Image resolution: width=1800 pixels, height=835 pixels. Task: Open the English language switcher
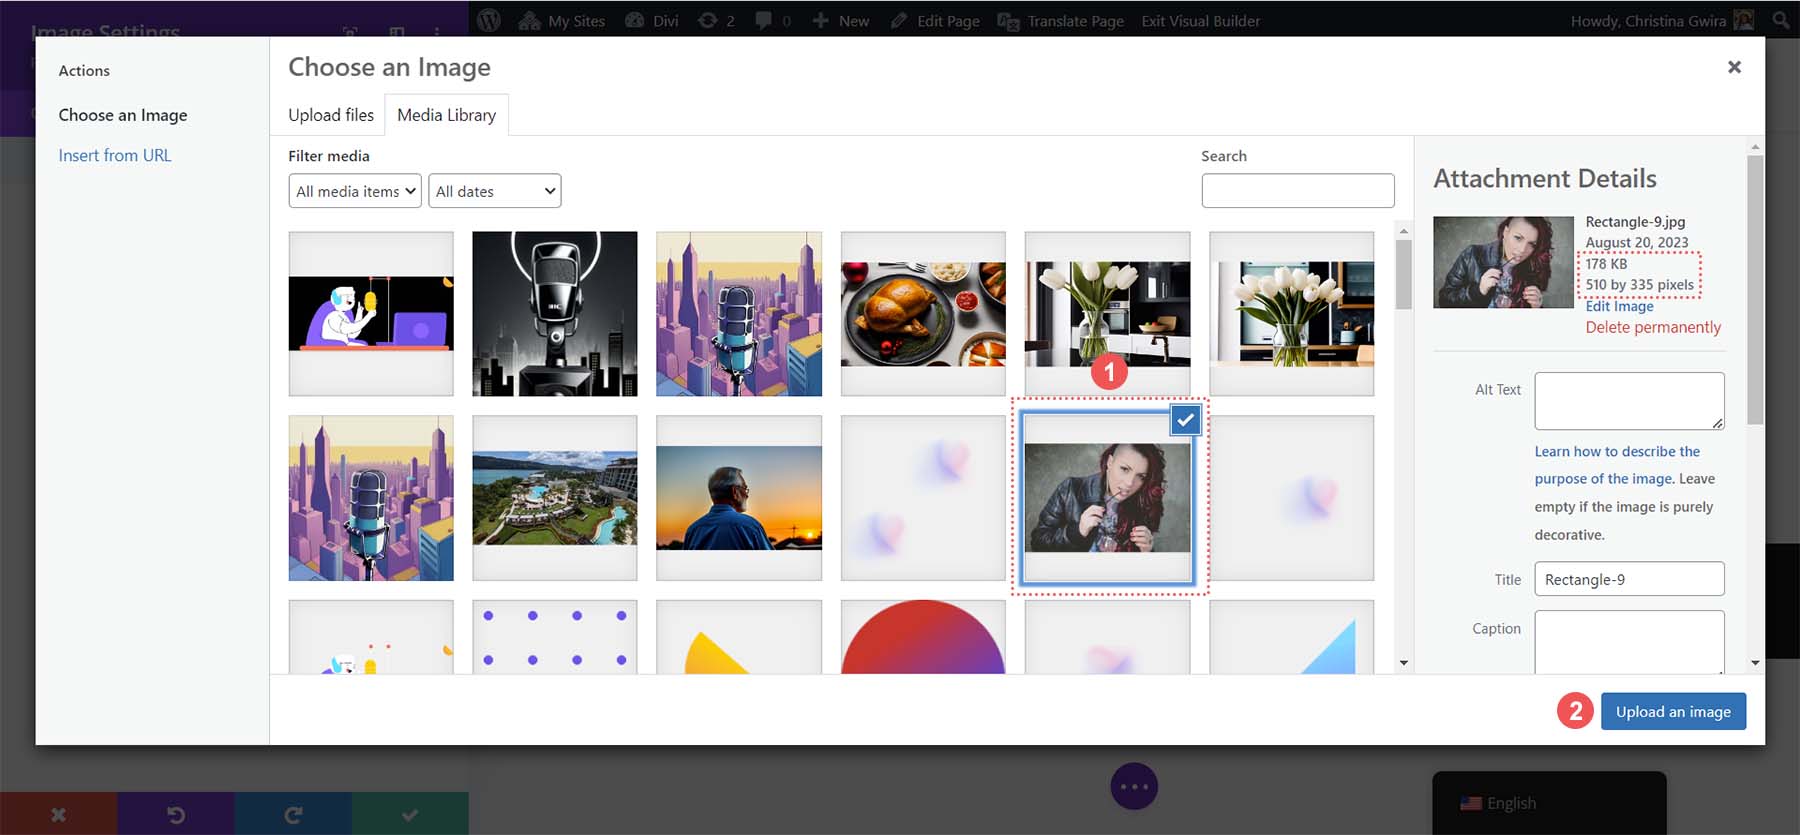(1549, 803)
